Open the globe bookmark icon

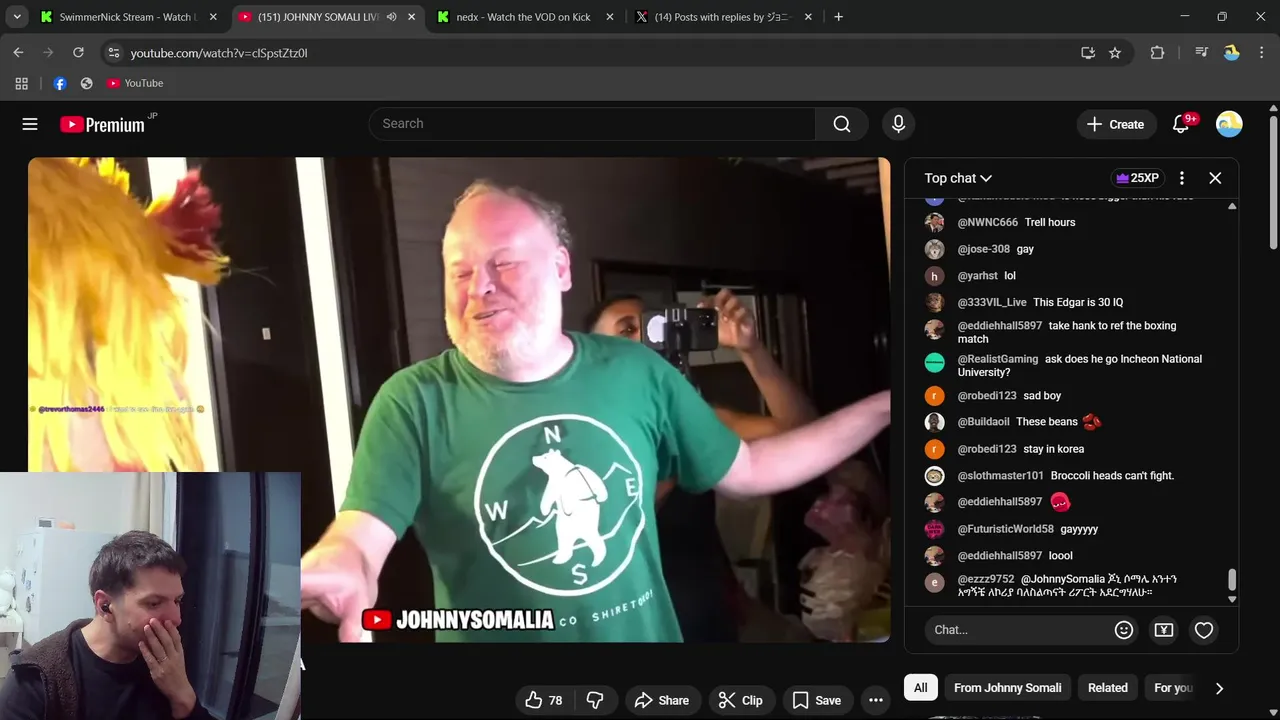click(x=86, y=83)
